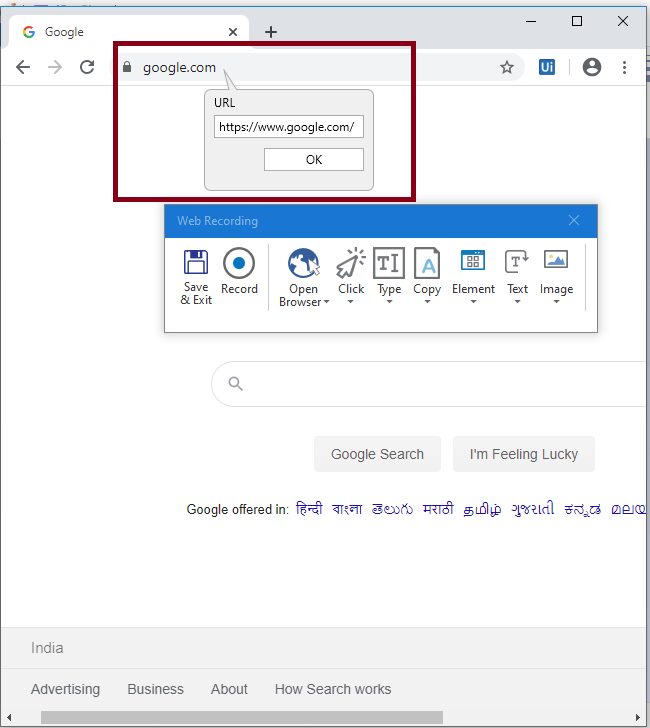Close the Web Recording panel
This screenshot has height=728, width=650.
tap(574, 221)
